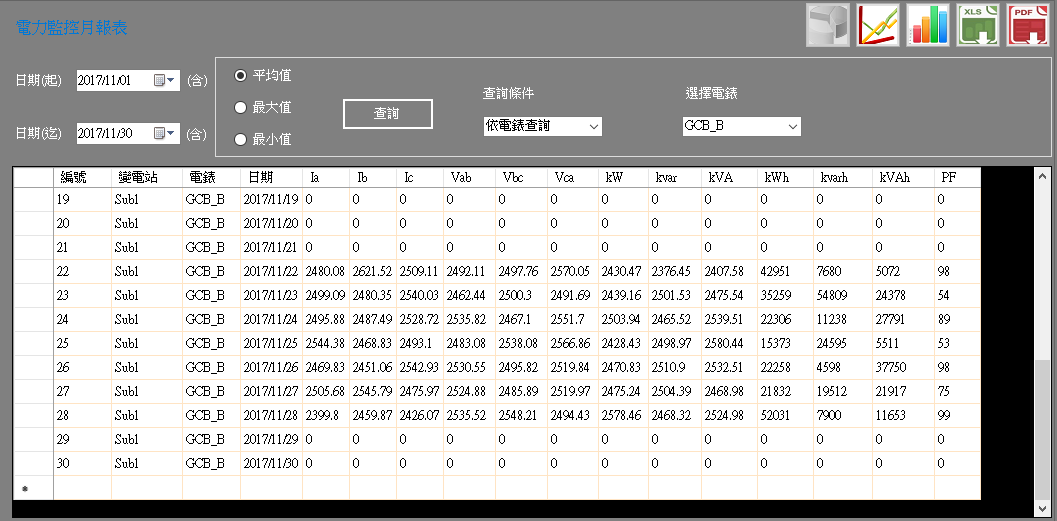Click the Vbc column header
This screenshot has width=1057, height=521.
point(521,177)
